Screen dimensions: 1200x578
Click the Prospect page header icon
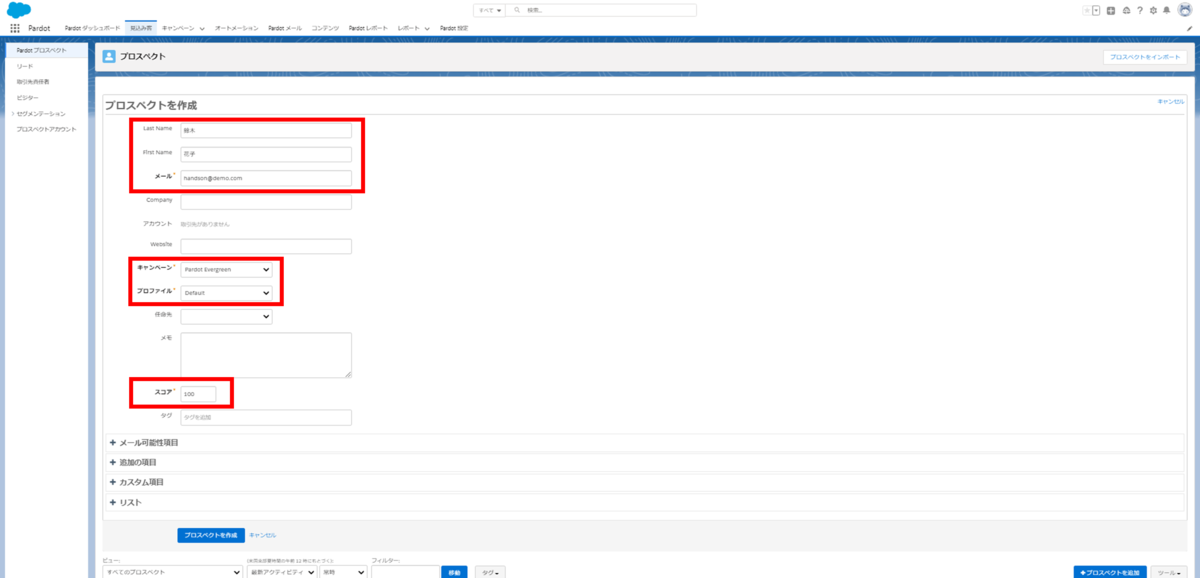point(109,57)
